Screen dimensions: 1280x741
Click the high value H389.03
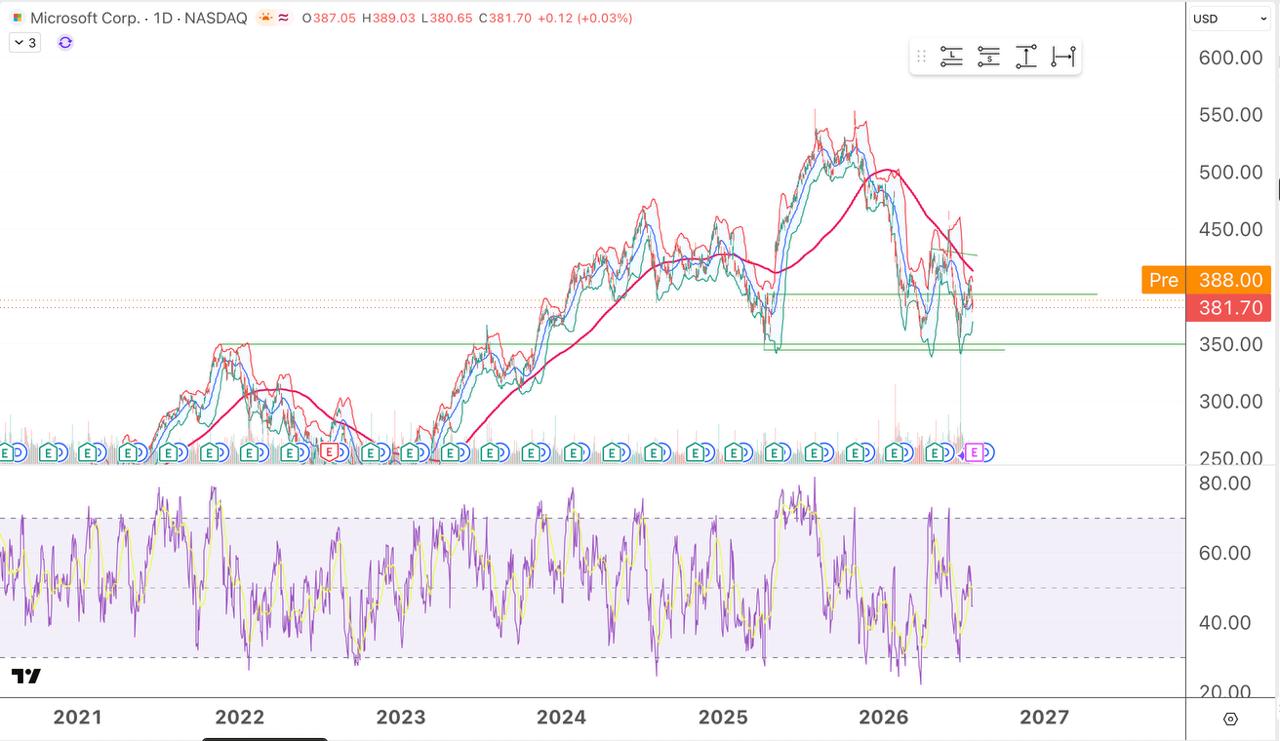coord(388,18)
